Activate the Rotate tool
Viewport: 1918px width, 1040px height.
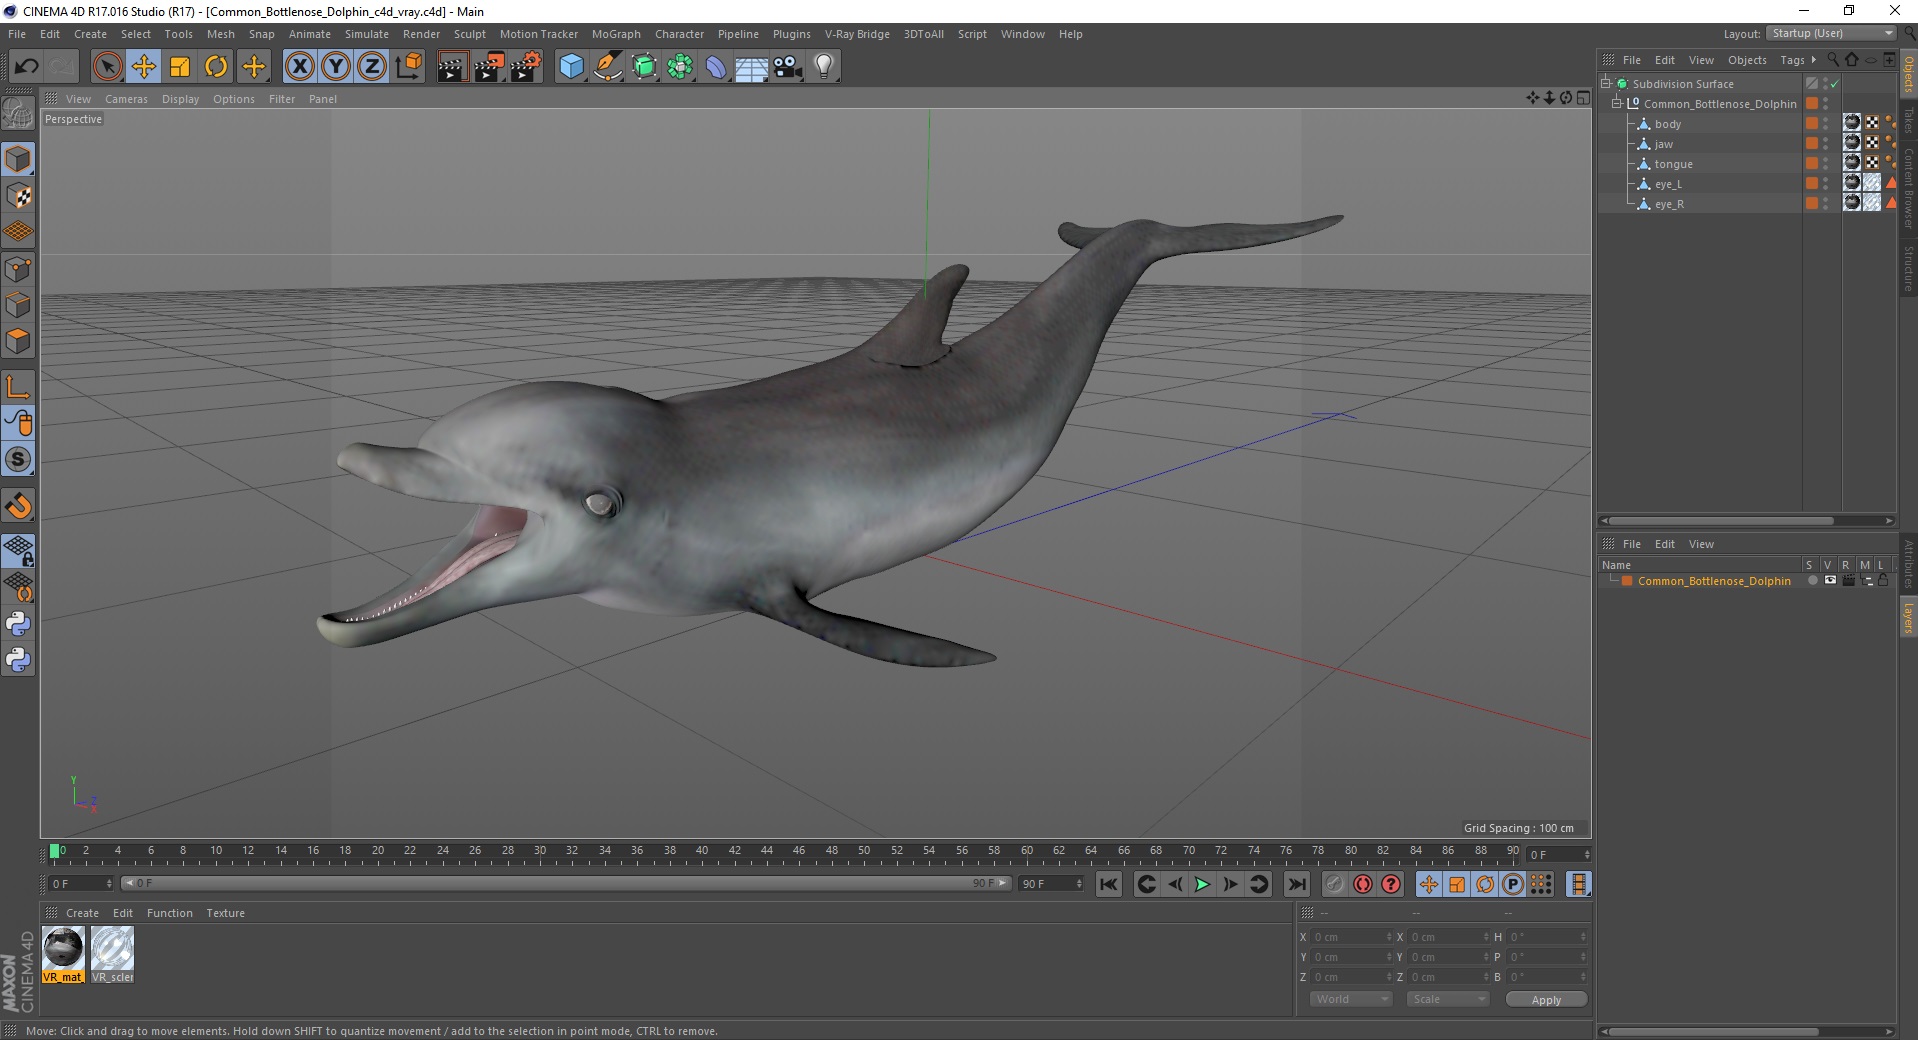[216, 67]
